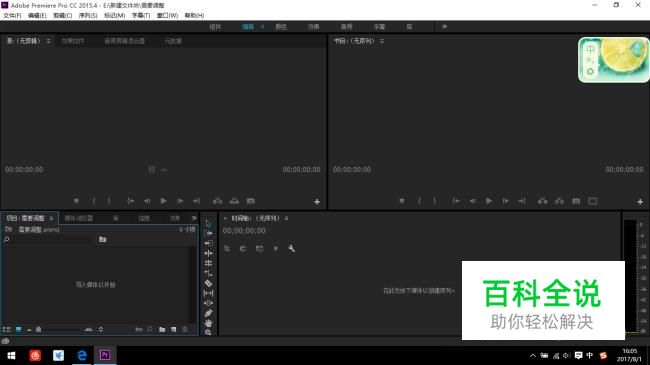Image resolution: width=650 pixels, height=365 pixels.
Task: Select the Razor tool
Action: (x=208, y=283)
